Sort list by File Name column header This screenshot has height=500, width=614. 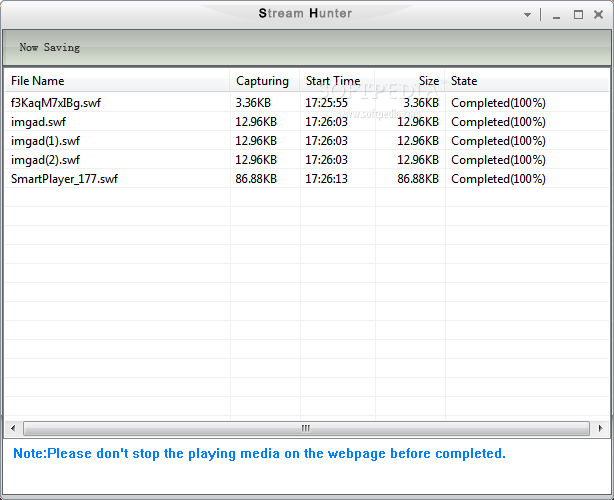tap(117, 81)
